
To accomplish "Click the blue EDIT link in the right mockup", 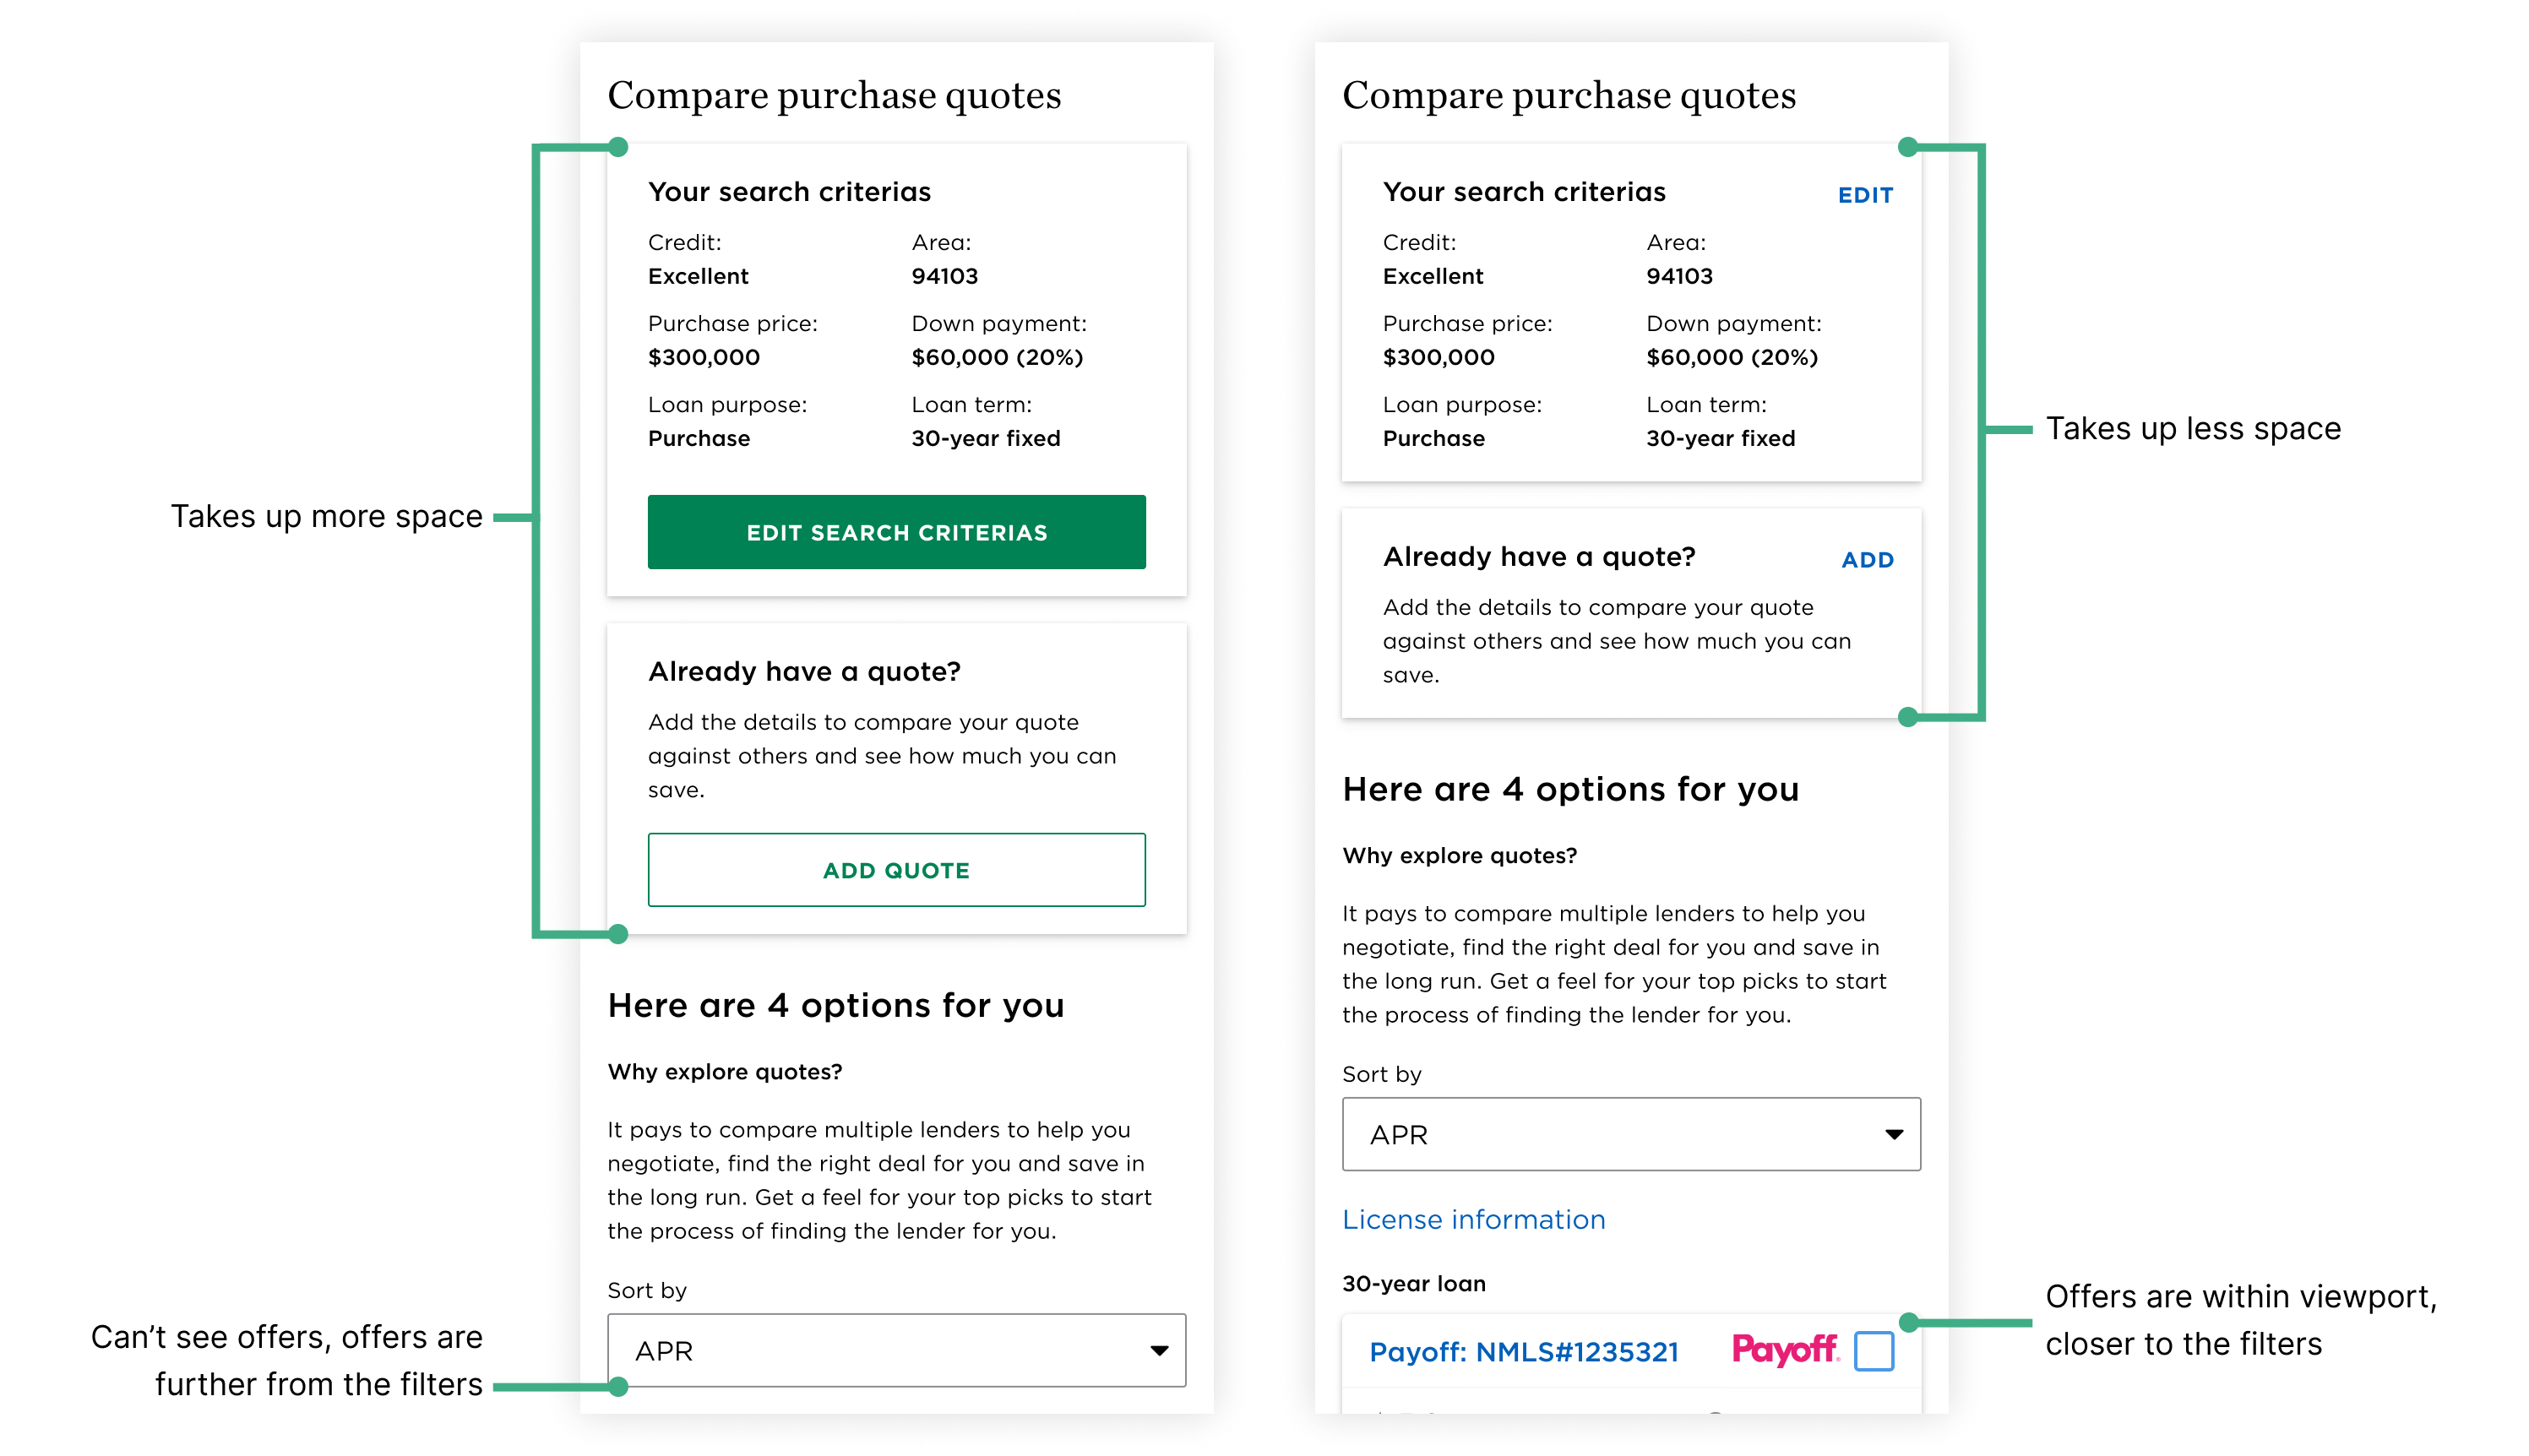I will [1865, 195].
